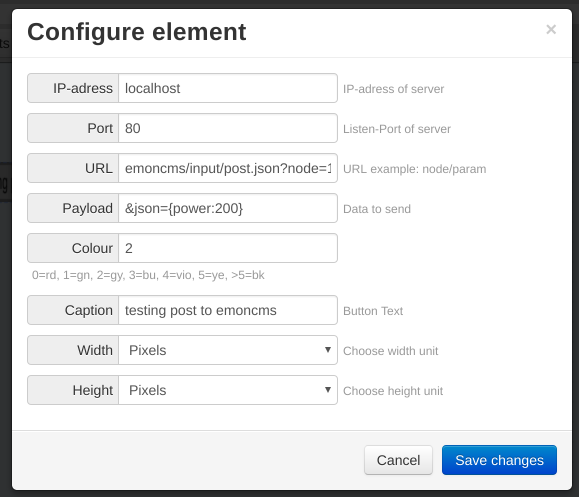This screenshot has width=579, height=497.
Task: Click the Port label
Action: click(x=73, y=128)
